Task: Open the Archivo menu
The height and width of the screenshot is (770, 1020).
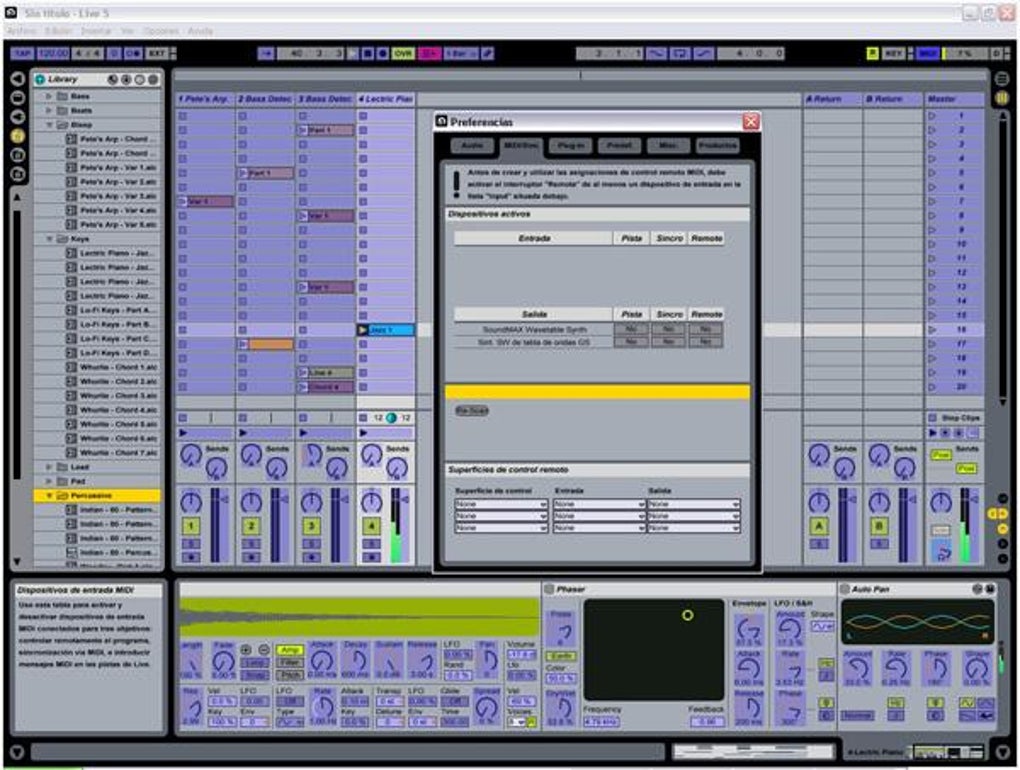Action: pyautogui.click(x=21, y=31)
